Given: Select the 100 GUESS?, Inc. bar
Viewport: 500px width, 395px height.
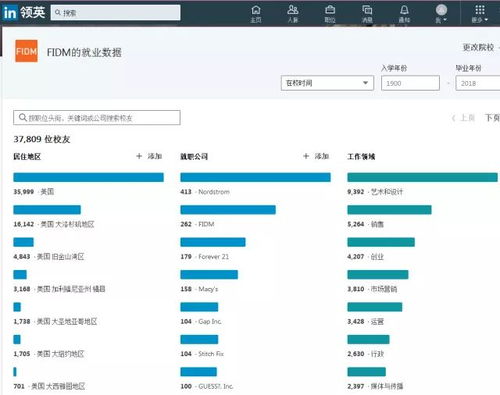Looking at the screenshot, I should 199,372.
